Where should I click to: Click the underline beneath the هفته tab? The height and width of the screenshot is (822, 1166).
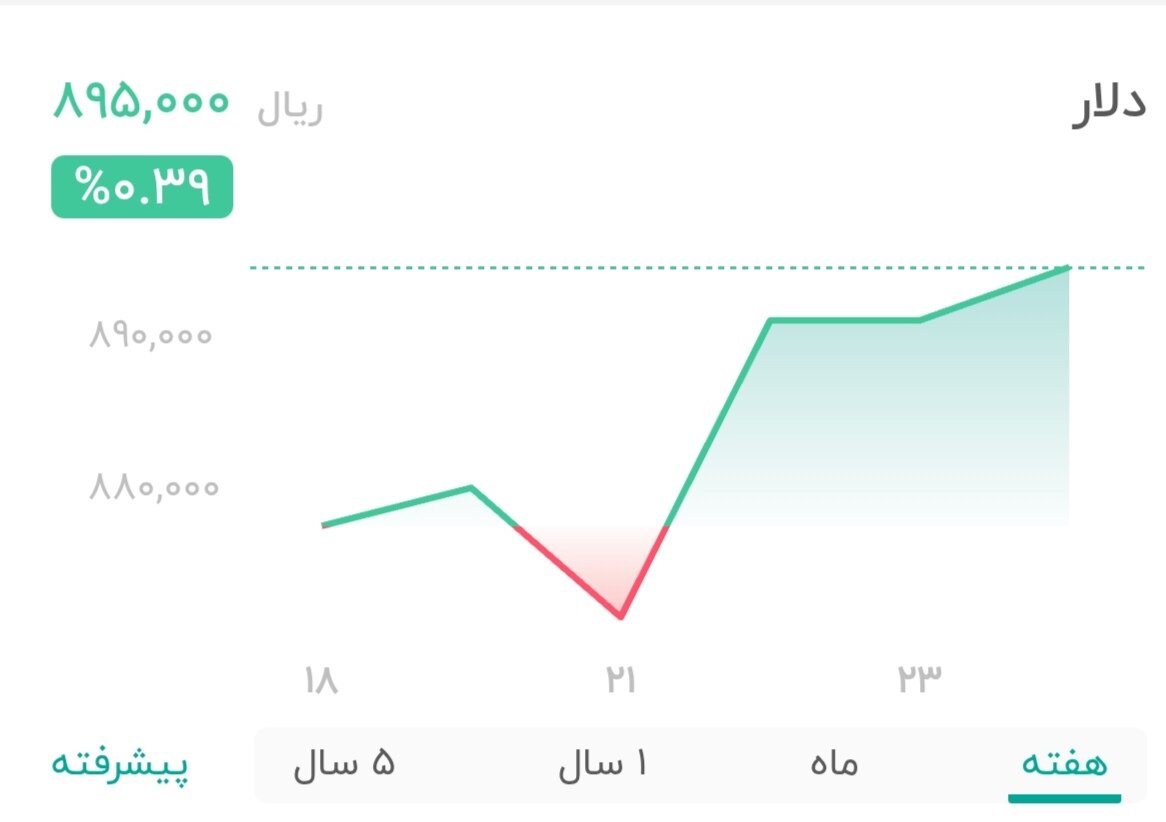pos(1065,798)
